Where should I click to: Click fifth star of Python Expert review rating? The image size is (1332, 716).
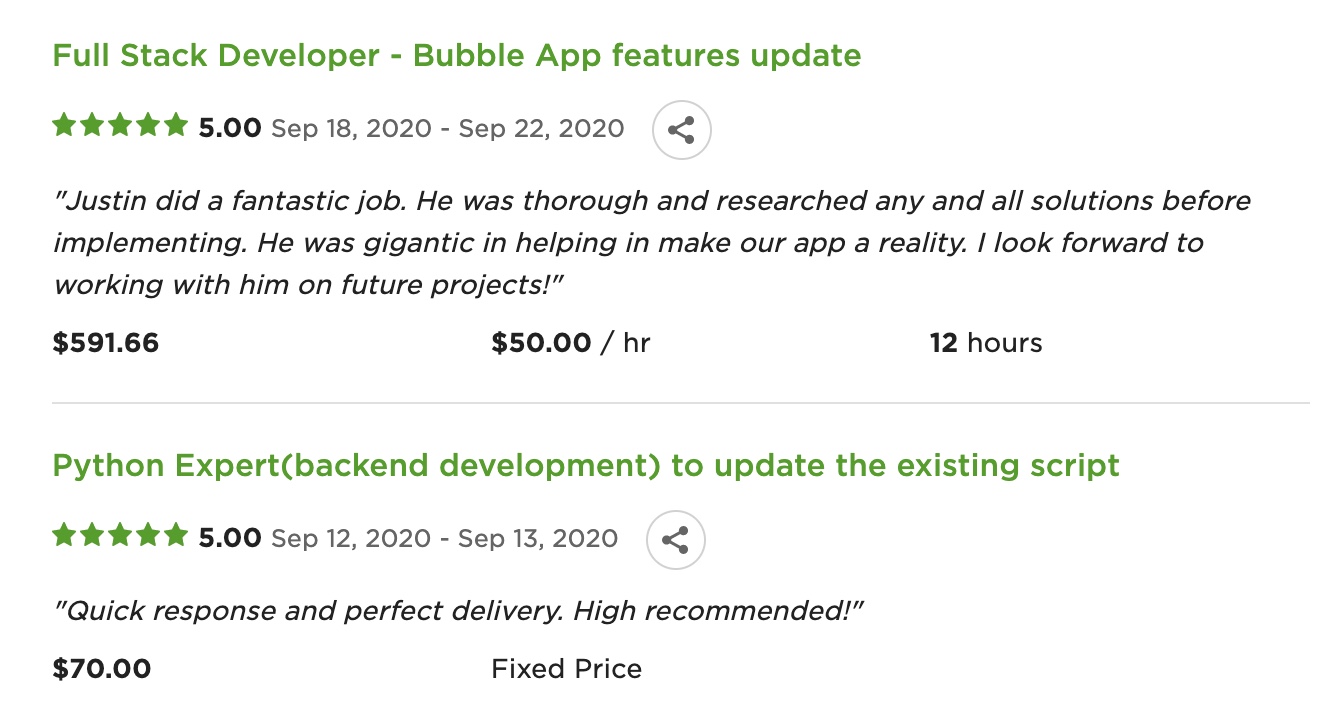click(176, 536)
